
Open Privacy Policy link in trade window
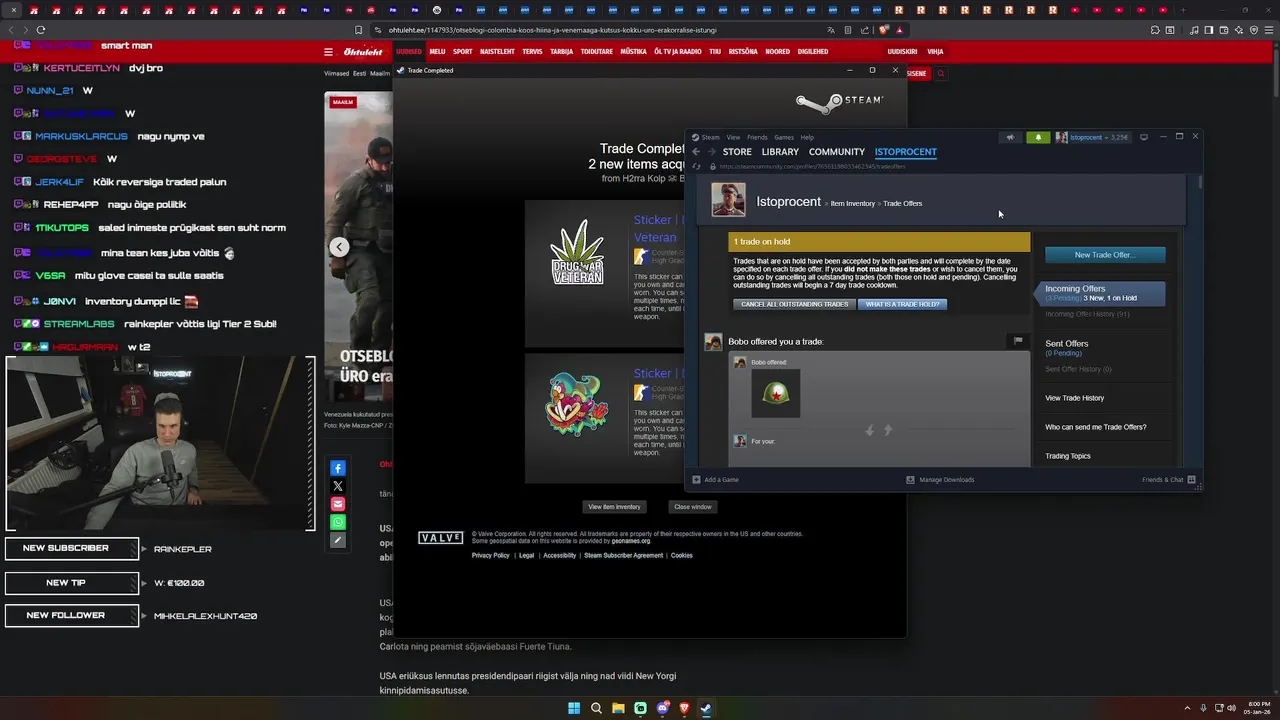tap(490, 555)
